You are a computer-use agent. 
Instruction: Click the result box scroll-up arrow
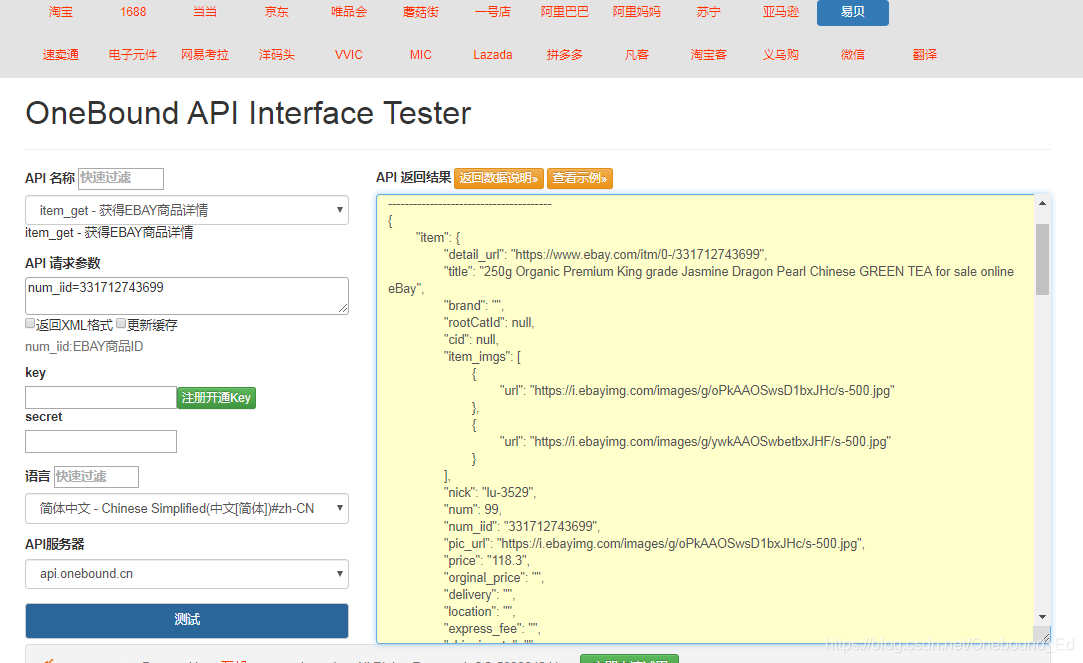1042,203
